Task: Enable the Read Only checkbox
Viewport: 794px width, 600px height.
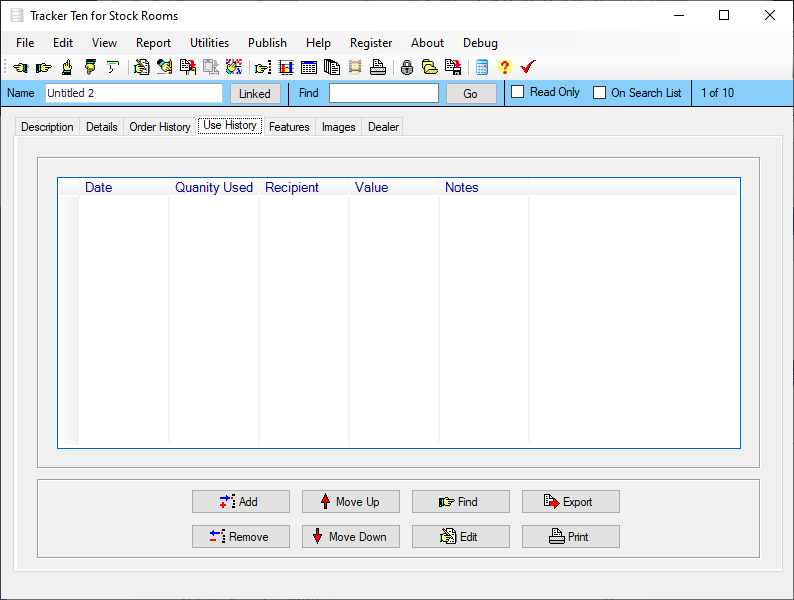Action: coord(518,92)
